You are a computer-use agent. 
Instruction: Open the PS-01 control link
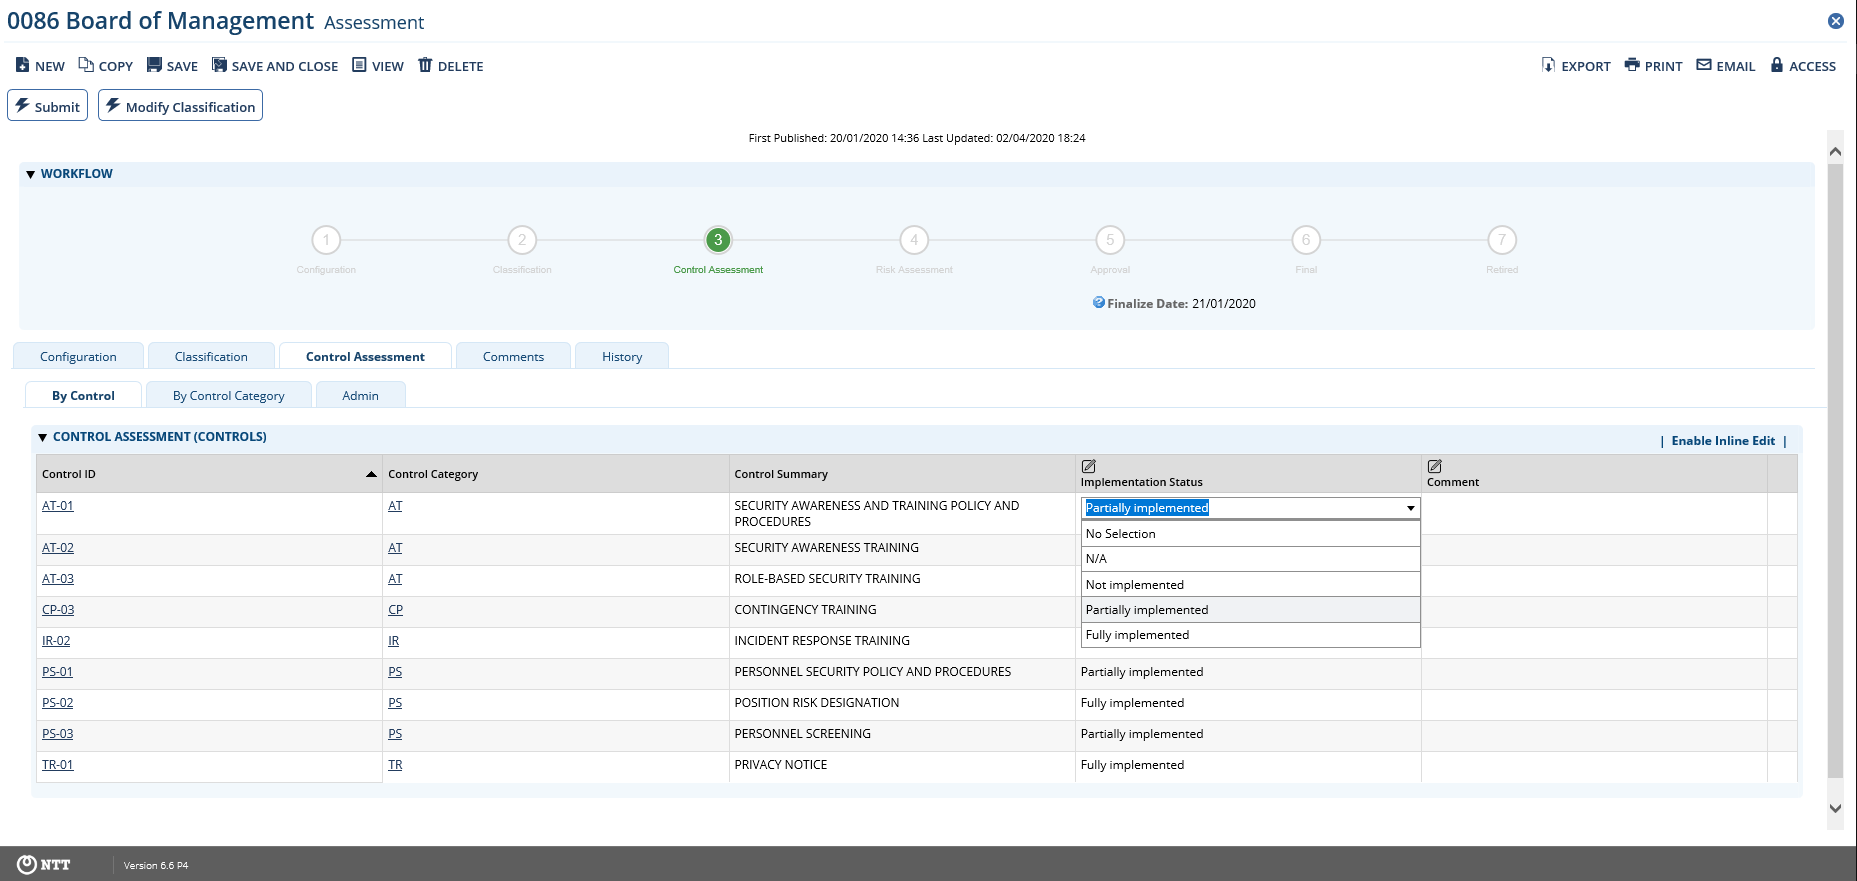[x=57, y=672]
